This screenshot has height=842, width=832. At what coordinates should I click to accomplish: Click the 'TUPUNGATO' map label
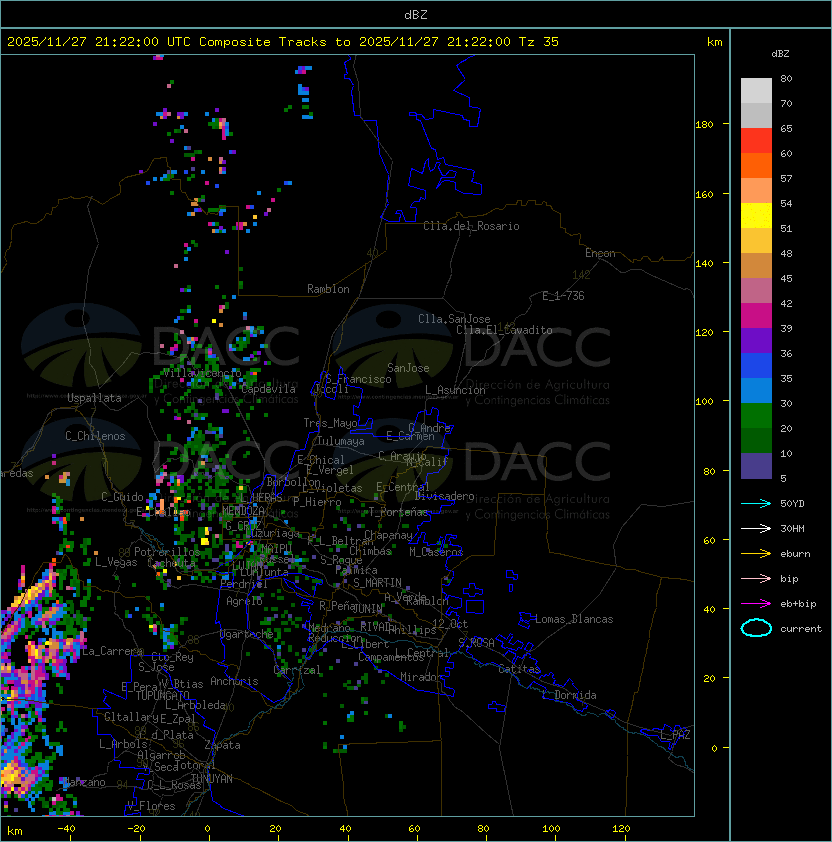(x=163, y=695)
